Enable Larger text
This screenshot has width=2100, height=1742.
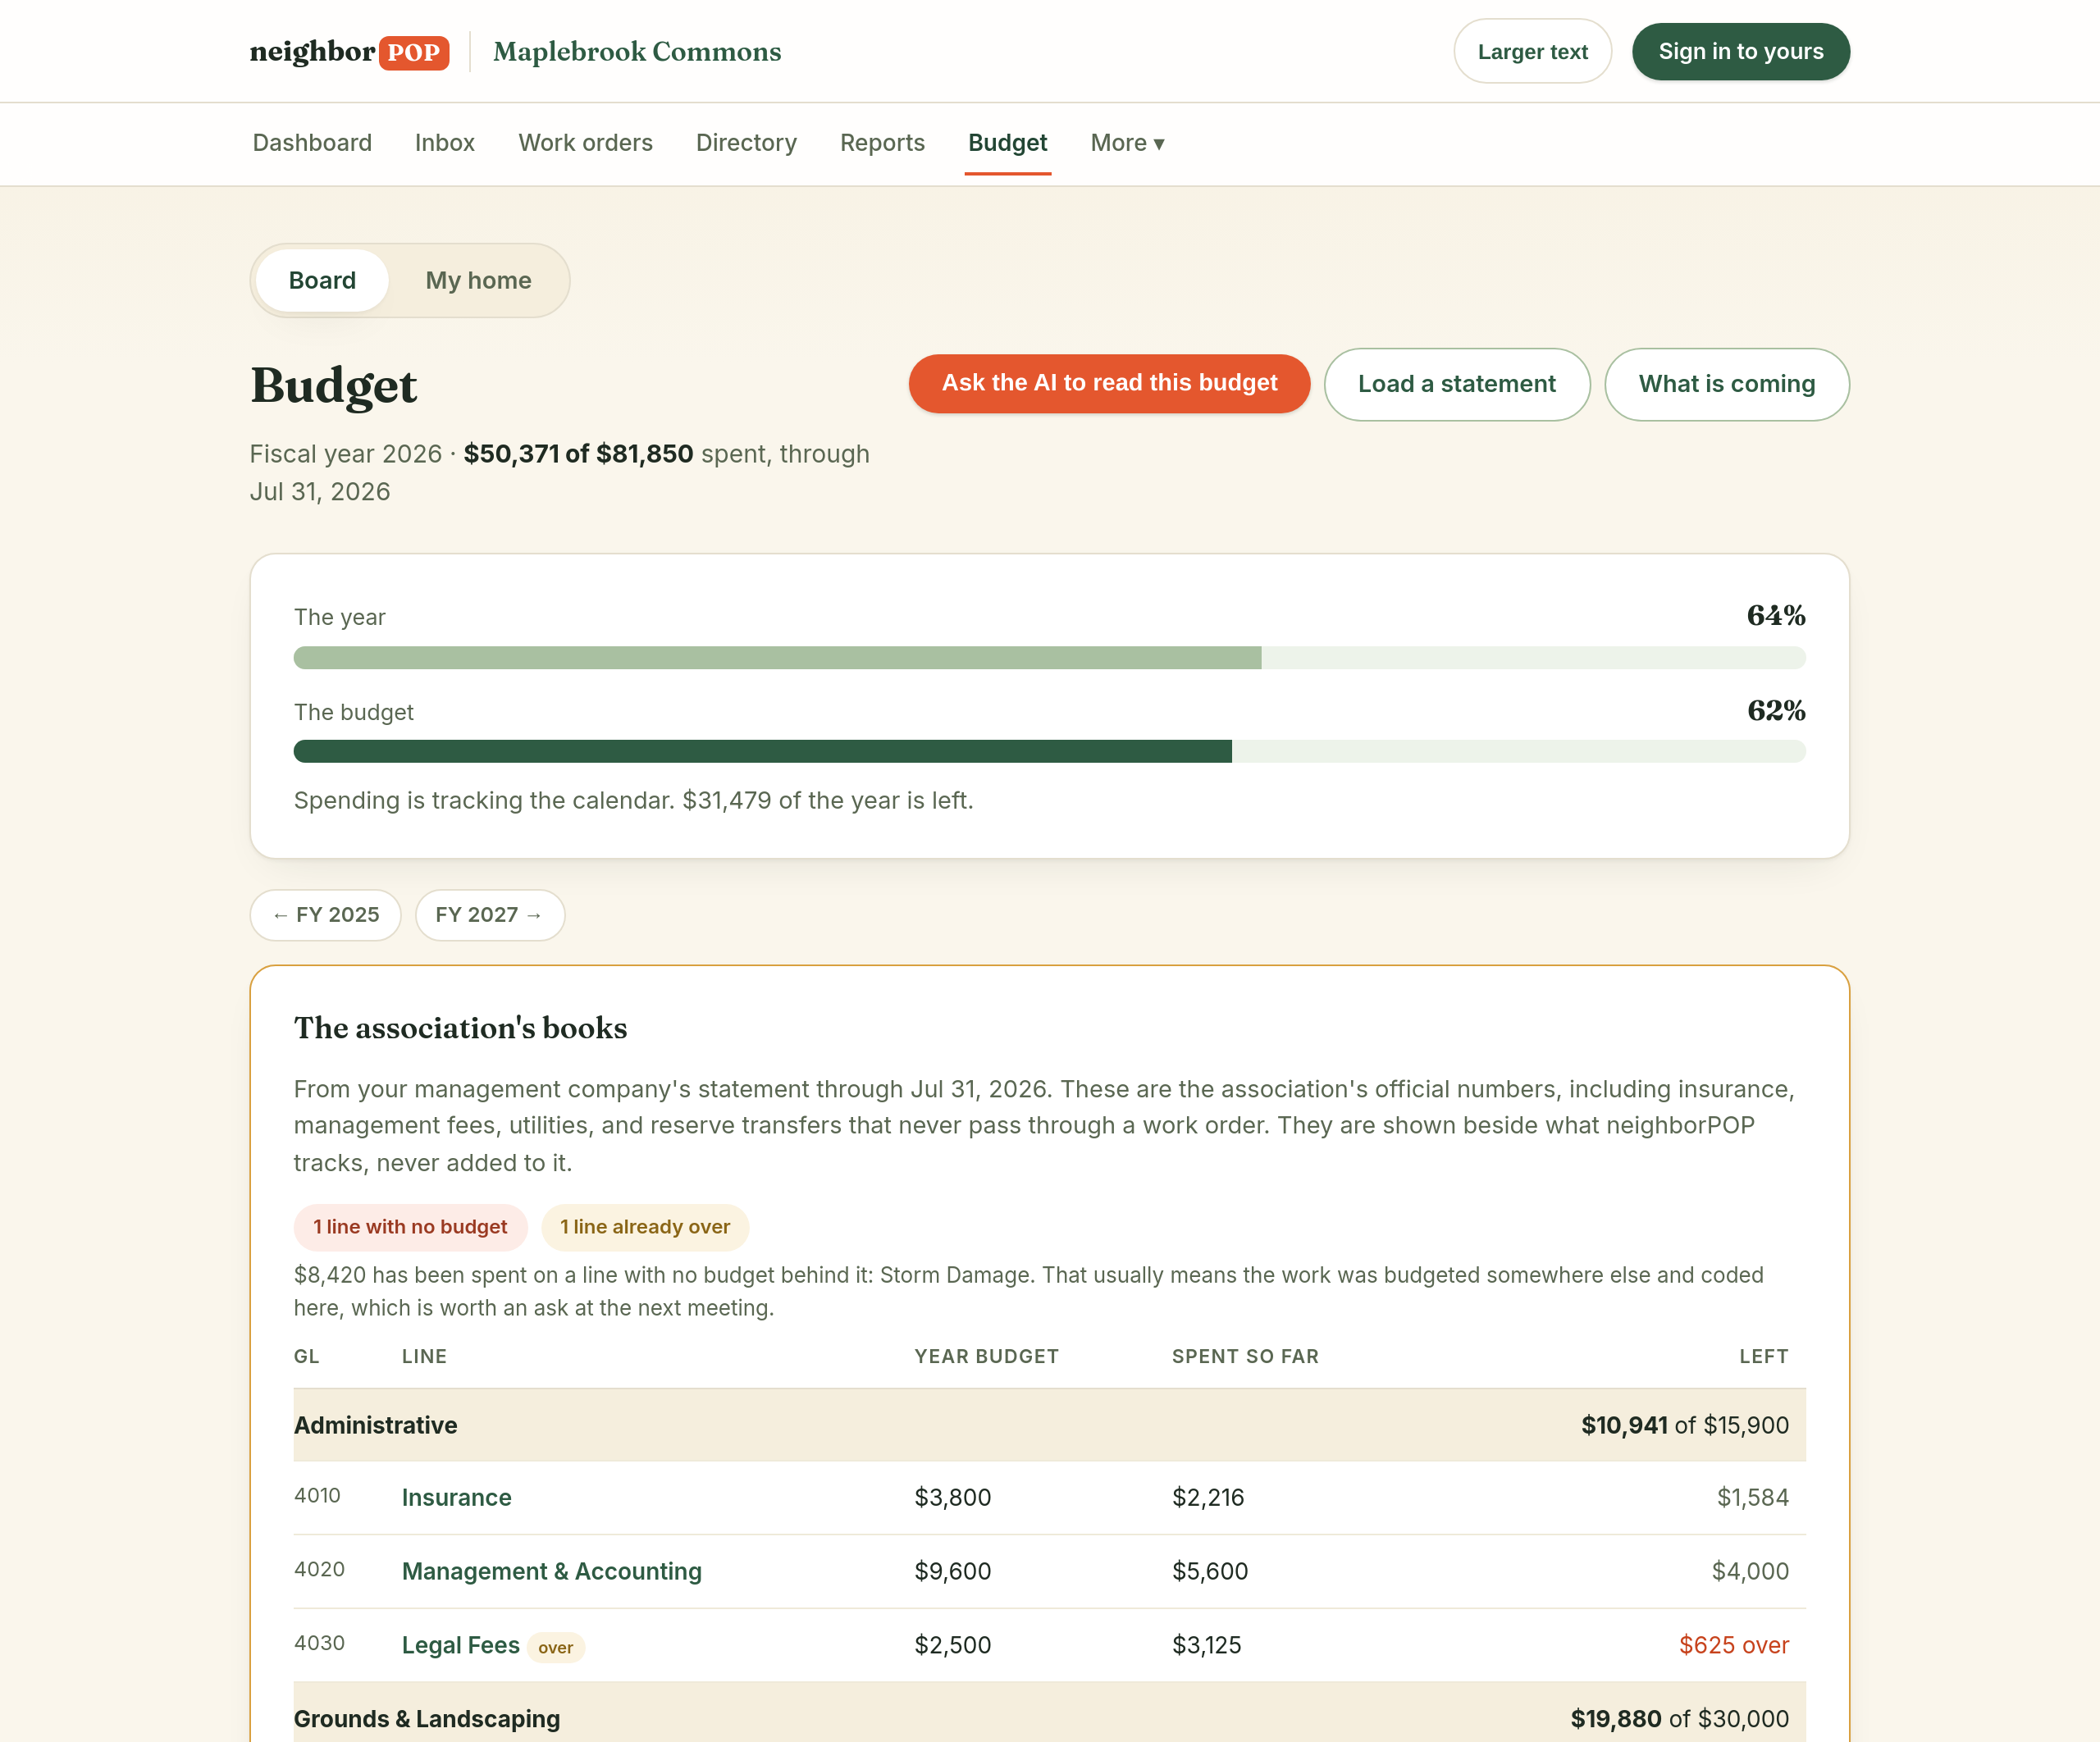[x=1532, y=51]
